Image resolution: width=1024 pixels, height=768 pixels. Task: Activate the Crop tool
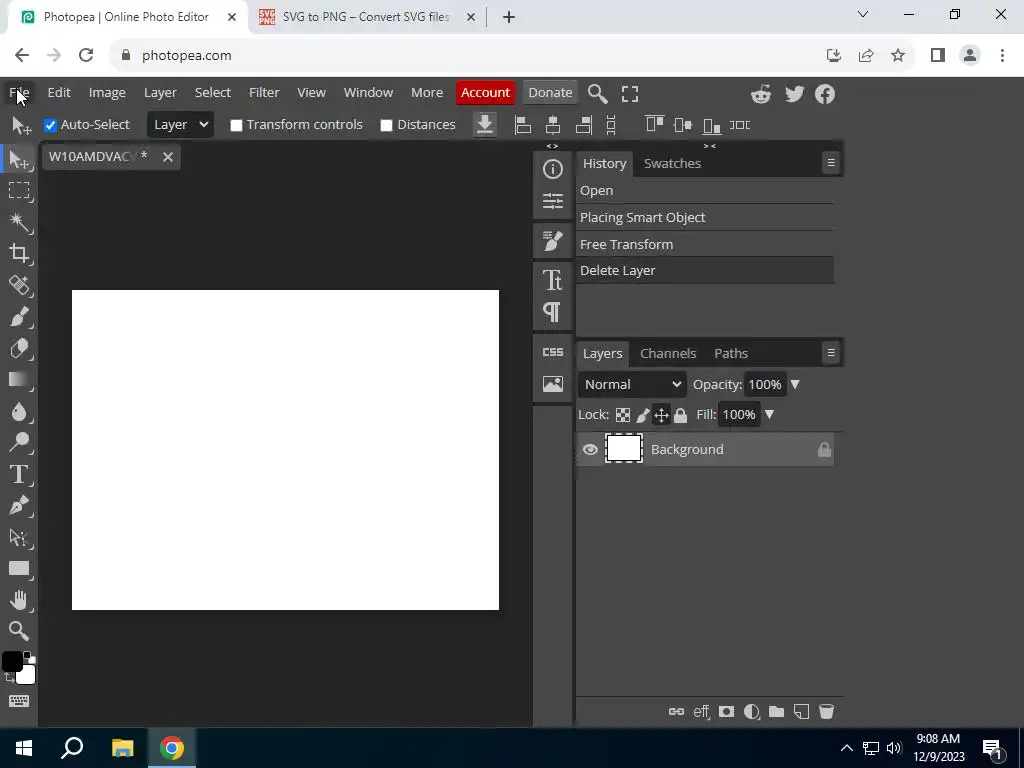[x=19, y=253]
